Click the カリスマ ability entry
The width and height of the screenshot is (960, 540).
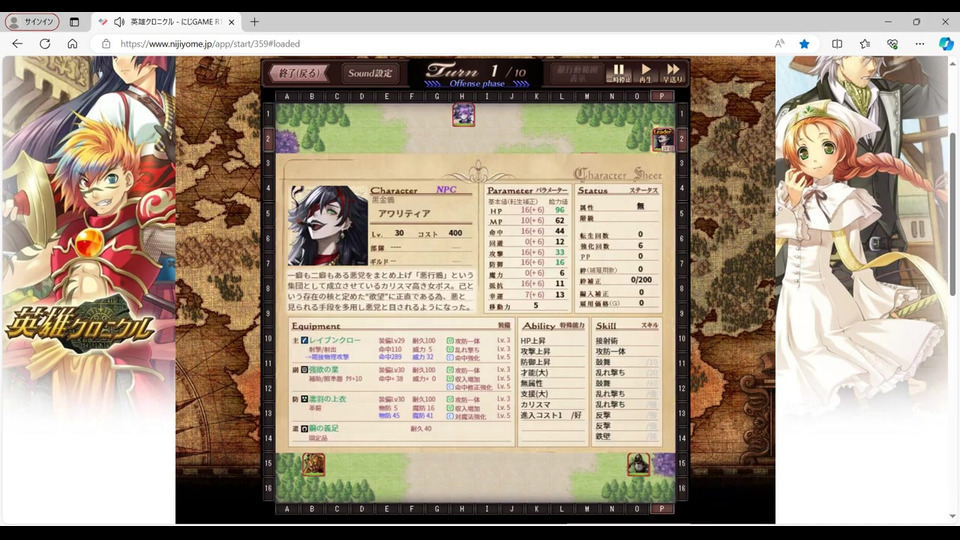(x=535, y=405)
